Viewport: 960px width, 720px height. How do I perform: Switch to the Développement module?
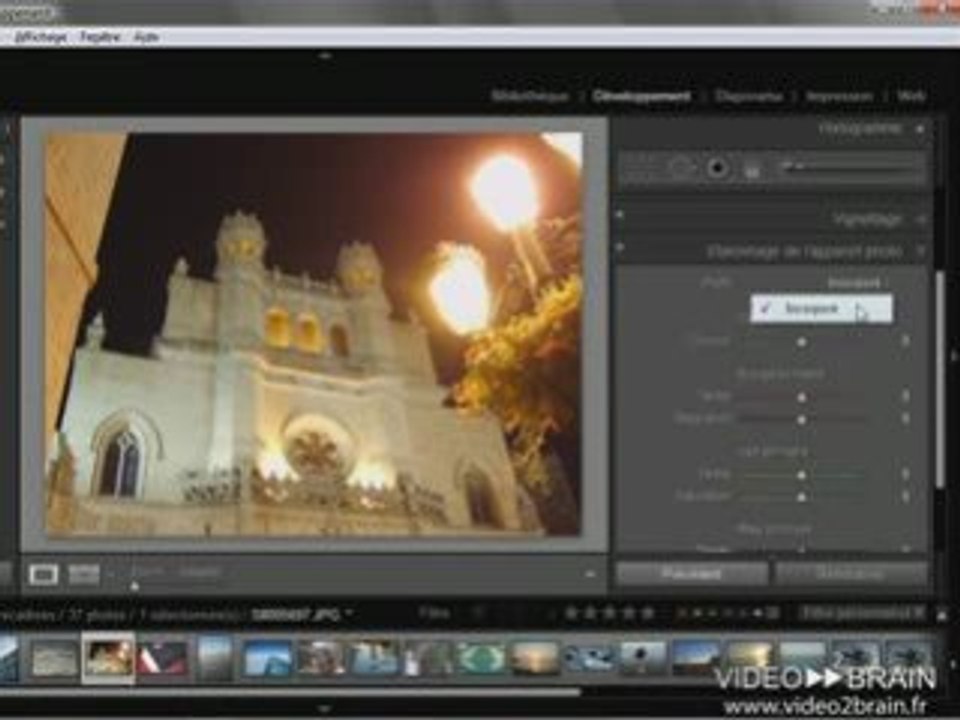tap(641, 96)
